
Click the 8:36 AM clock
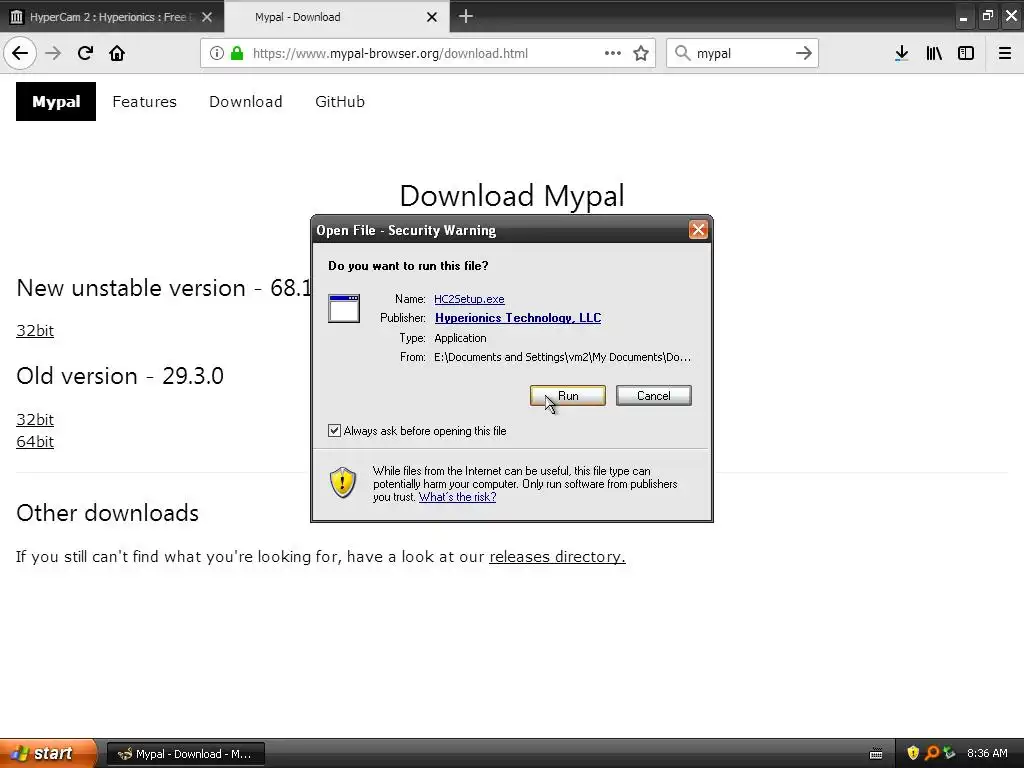pos(987,753)
